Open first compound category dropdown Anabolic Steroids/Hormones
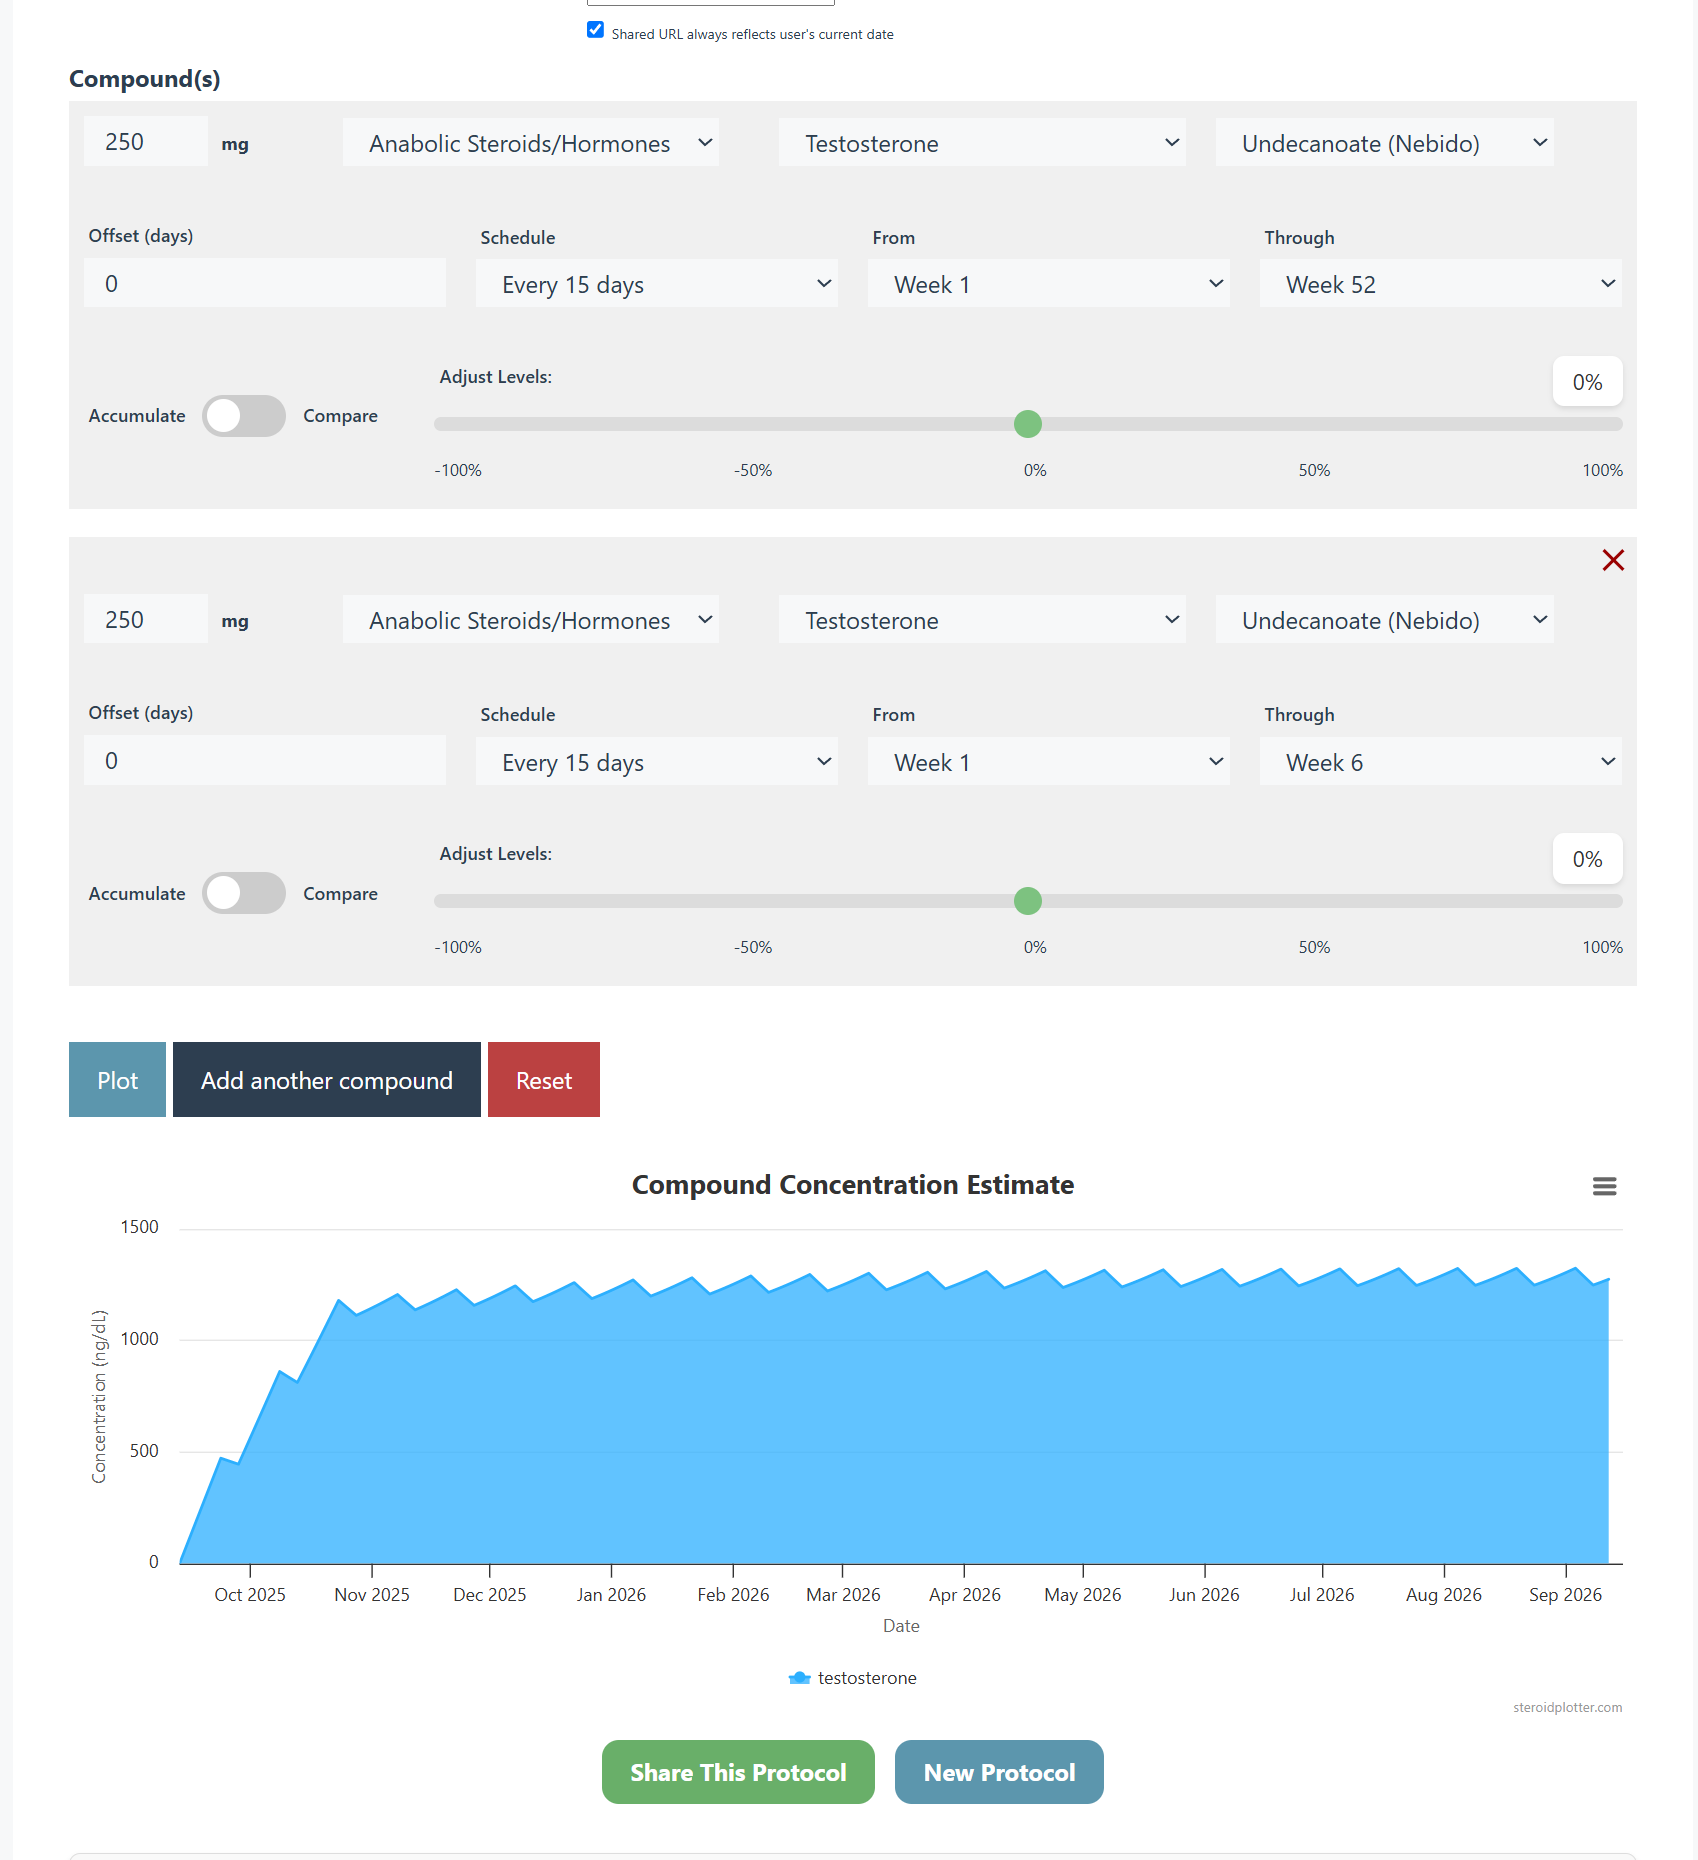 pos(530,143)
